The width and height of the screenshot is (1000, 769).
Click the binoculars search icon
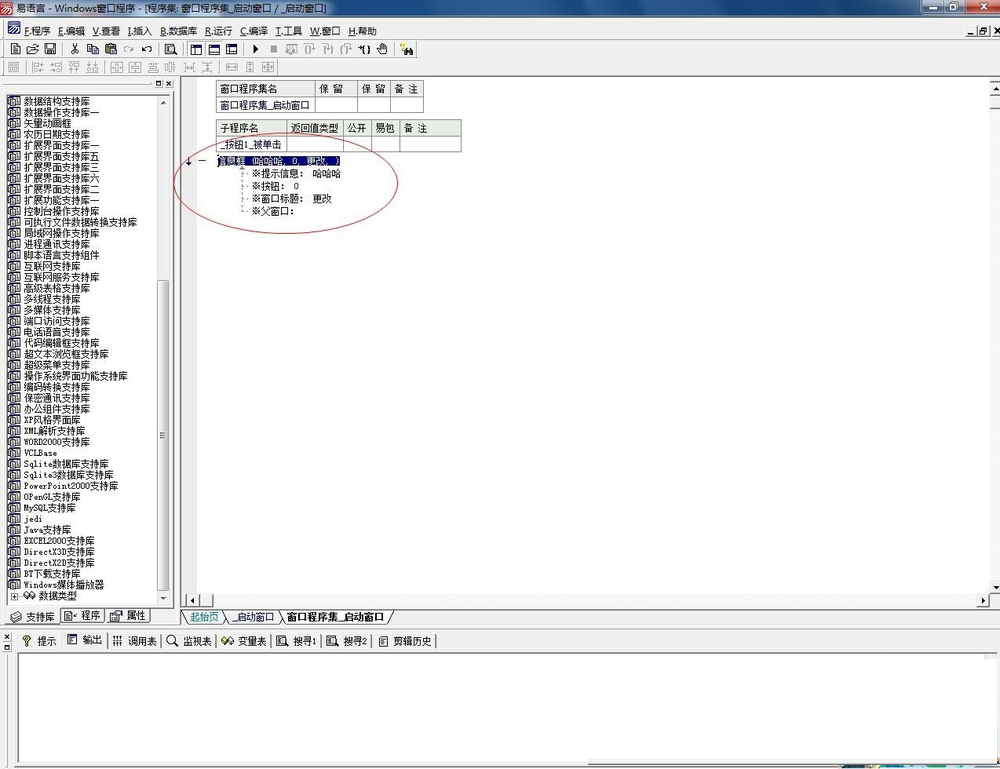[x=406, y=49]
